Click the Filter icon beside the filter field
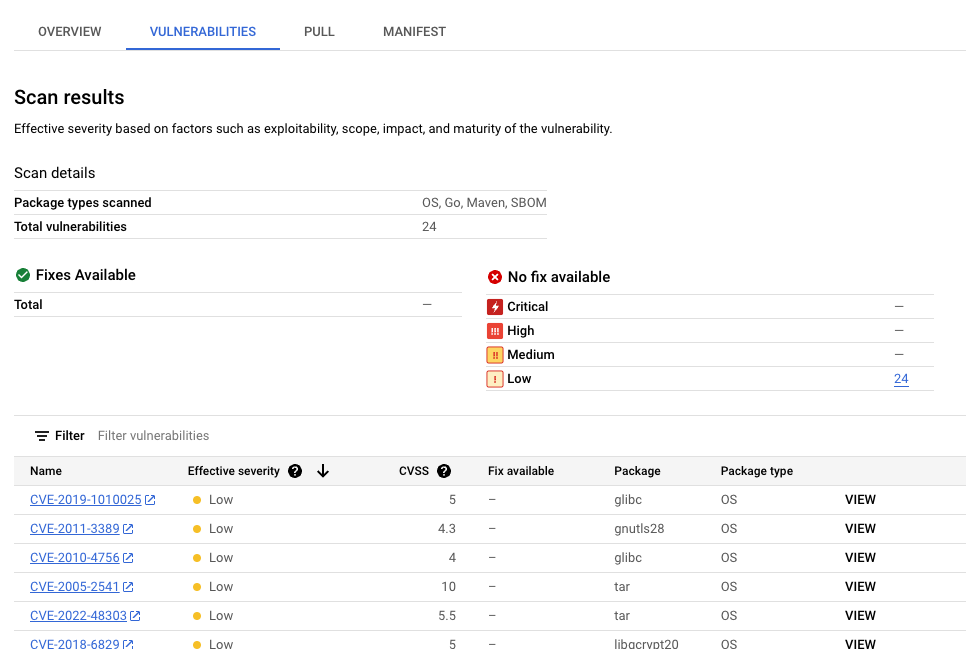The width and height of the screenshot is (966, 649). coord(40,435)
